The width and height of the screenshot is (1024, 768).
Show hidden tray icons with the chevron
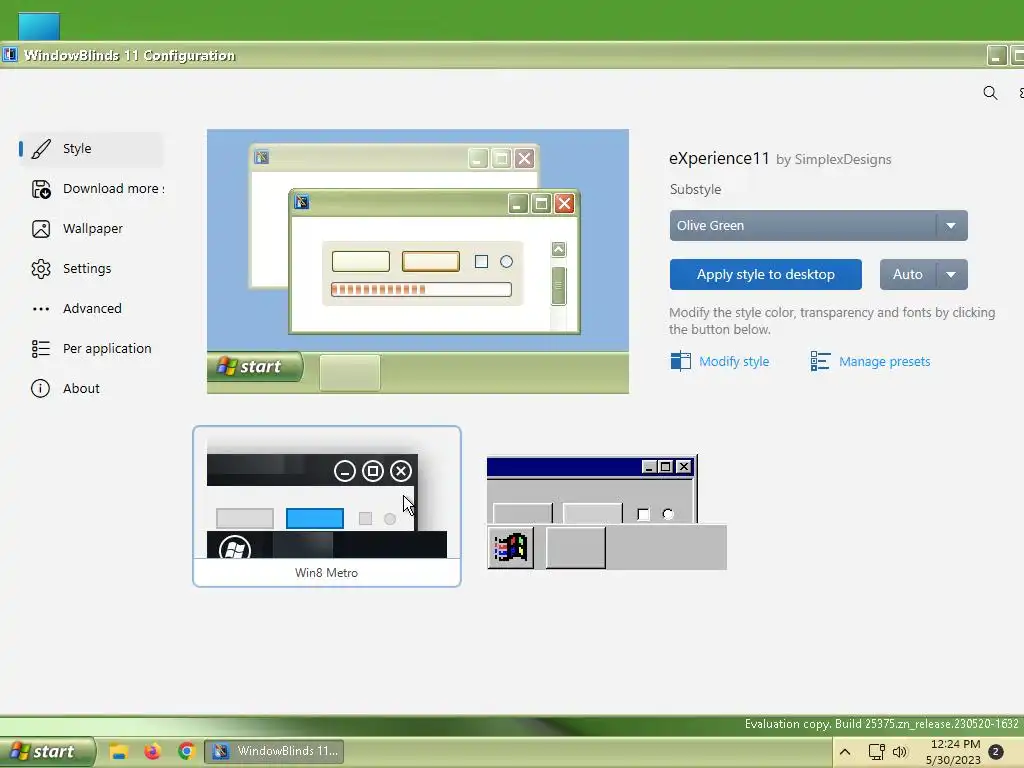click(844, 752)
